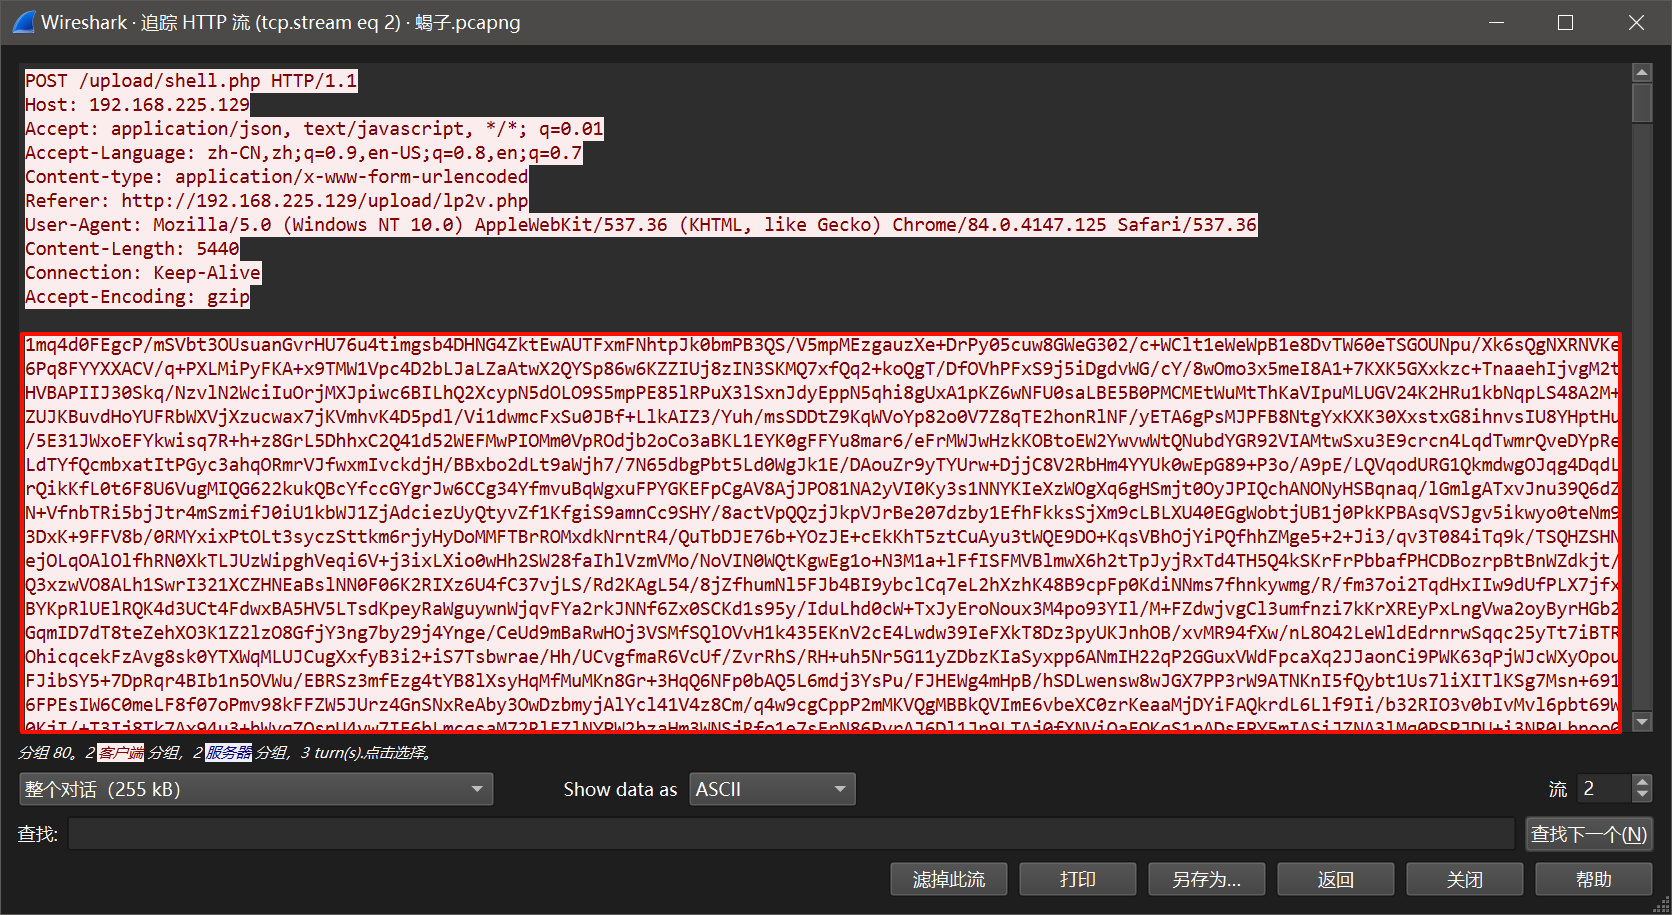
Task: Close the window using title bar X
Action: 1636,22
